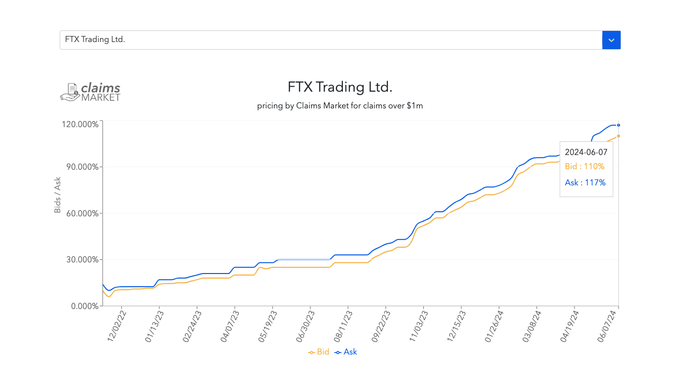Image resolution: width=700 pixels, height=388 pixels.
Task: Click the FTX Trading Ltd. chart title
Action: [x=340, y=87]
